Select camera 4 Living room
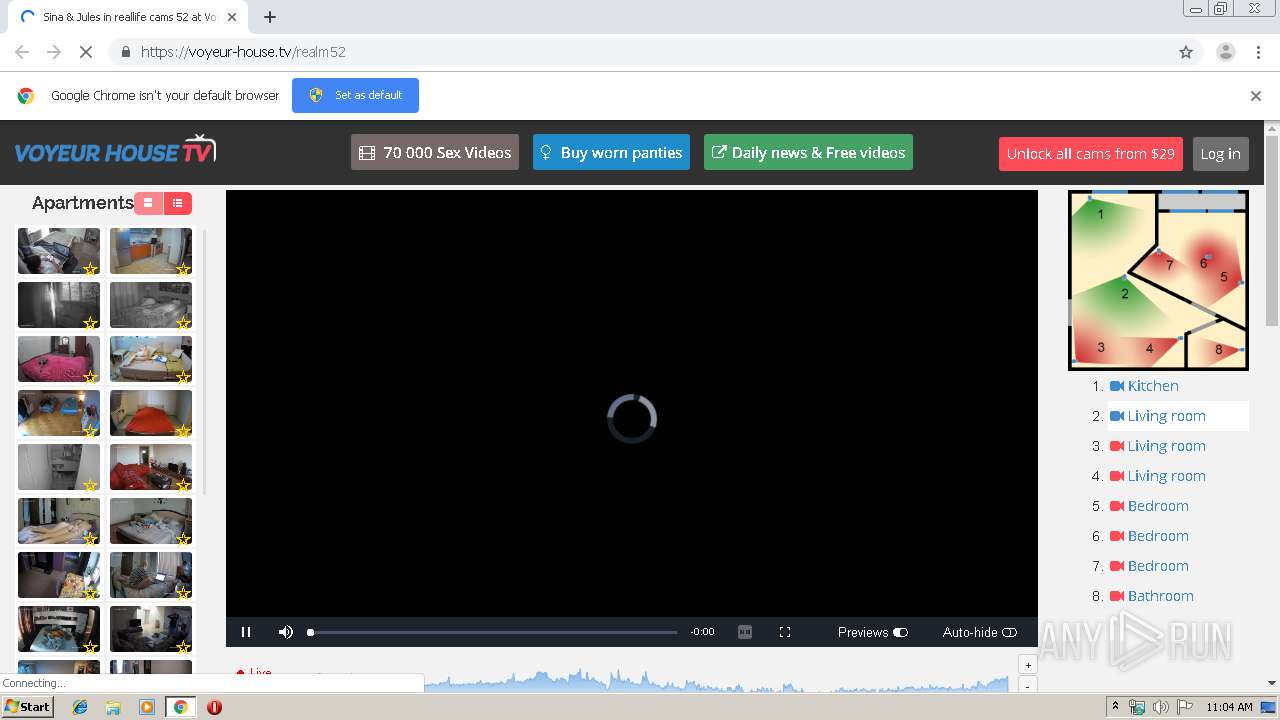Screen dimensions: 1280x720 1166,476
